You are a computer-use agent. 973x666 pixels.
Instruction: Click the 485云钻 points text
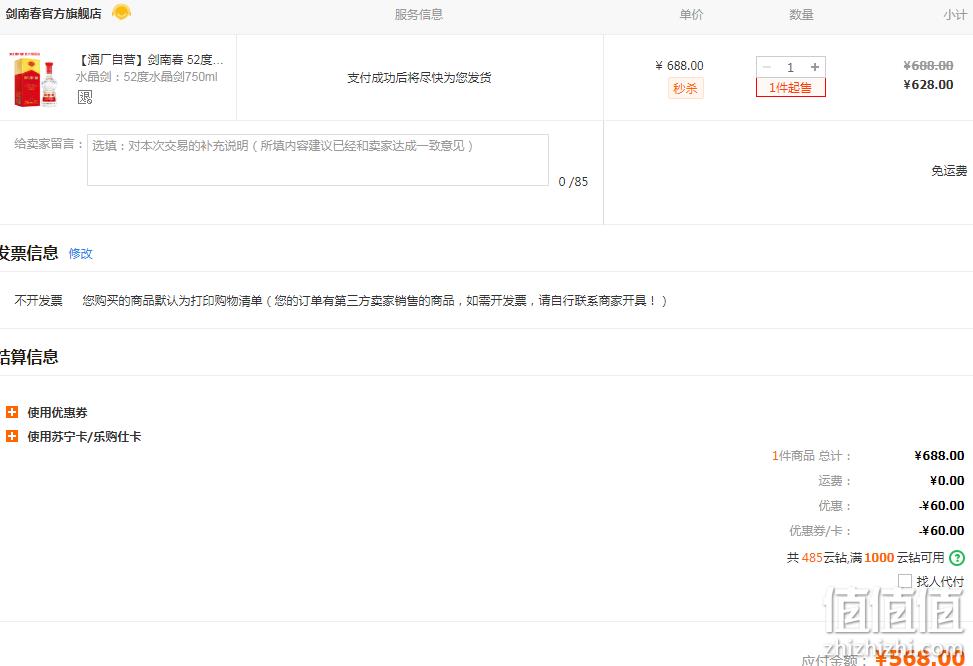click(825, 557)
